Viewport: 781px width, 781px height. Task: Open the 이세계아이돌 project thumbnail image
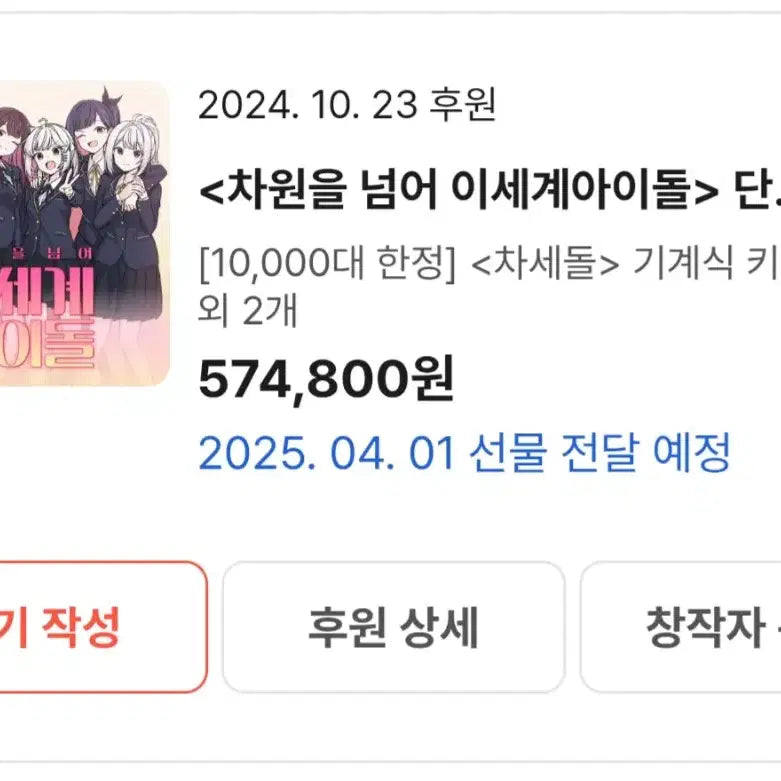(84, 234)
